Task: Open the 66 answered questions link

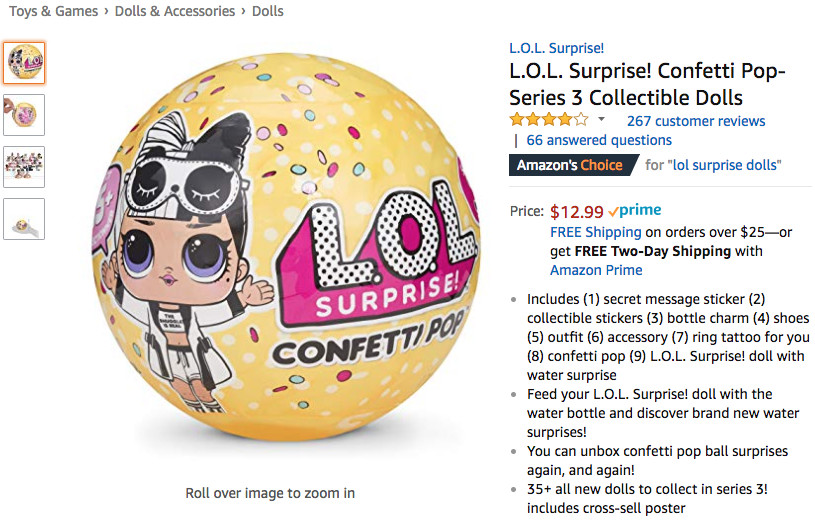Action: click(599, 140)
